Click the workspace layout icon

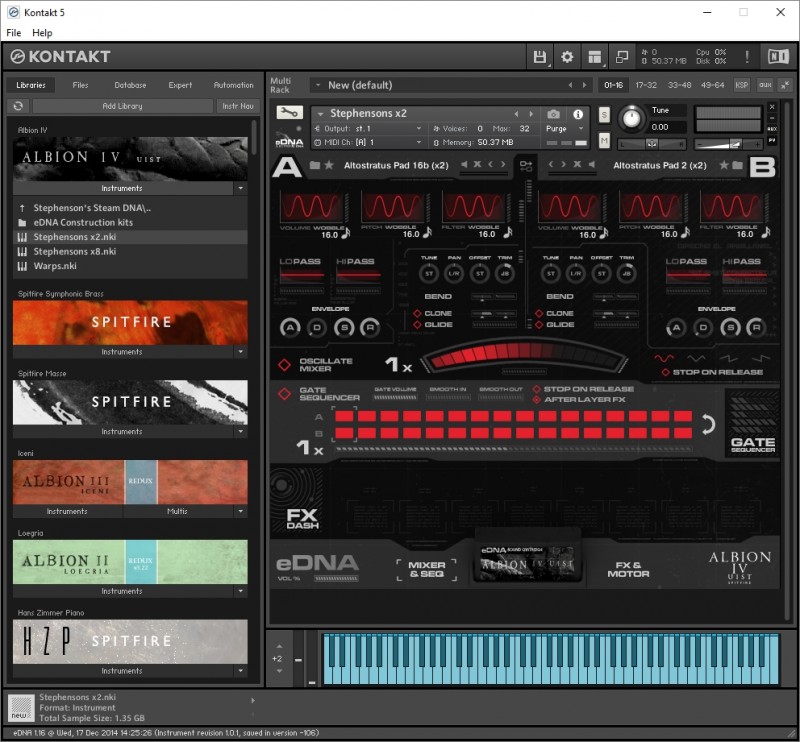tap(595, 57)
